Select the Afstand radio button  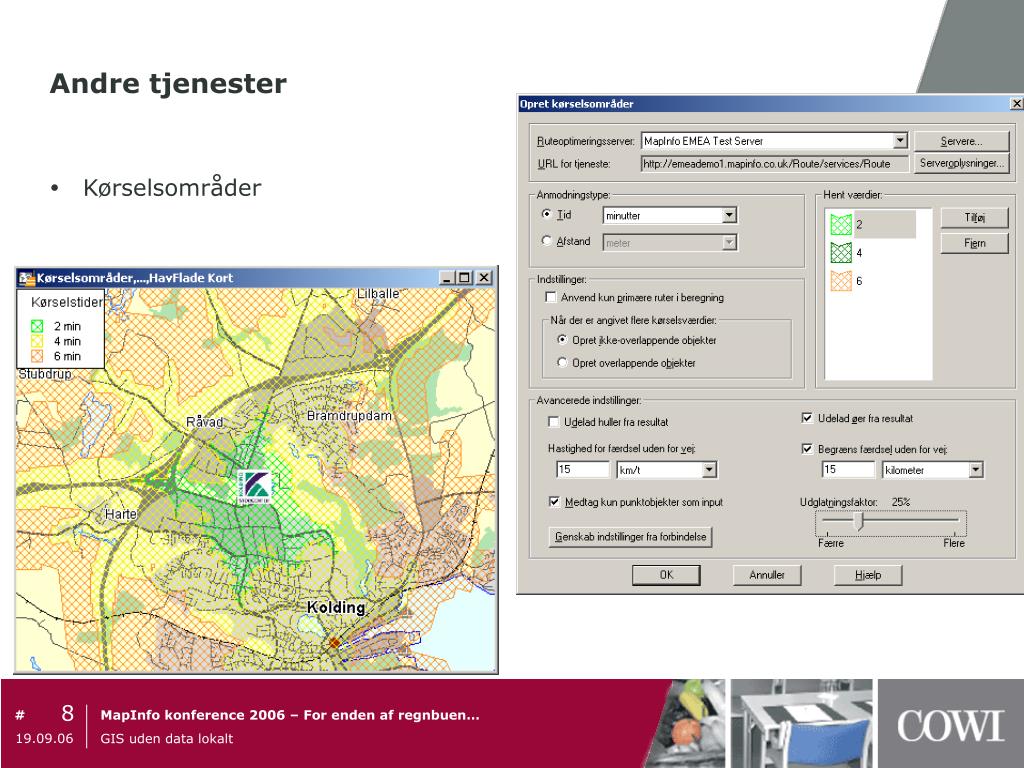[547, 240]
